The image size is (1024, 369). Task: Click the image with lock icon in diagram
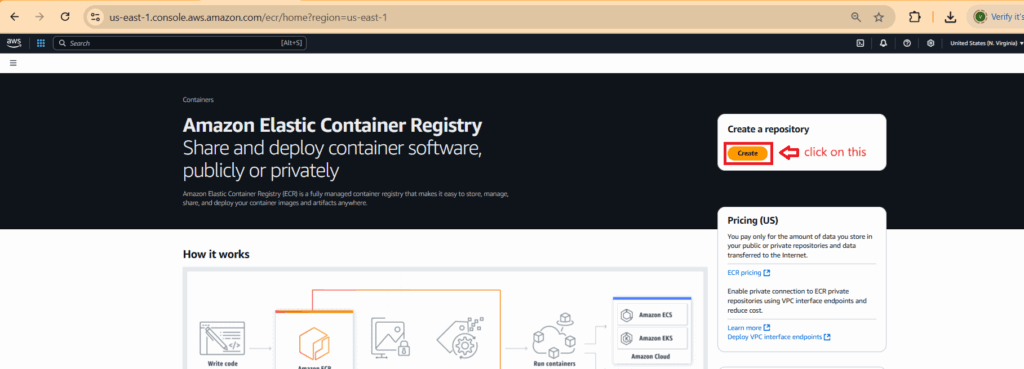[x=391, y=337]
